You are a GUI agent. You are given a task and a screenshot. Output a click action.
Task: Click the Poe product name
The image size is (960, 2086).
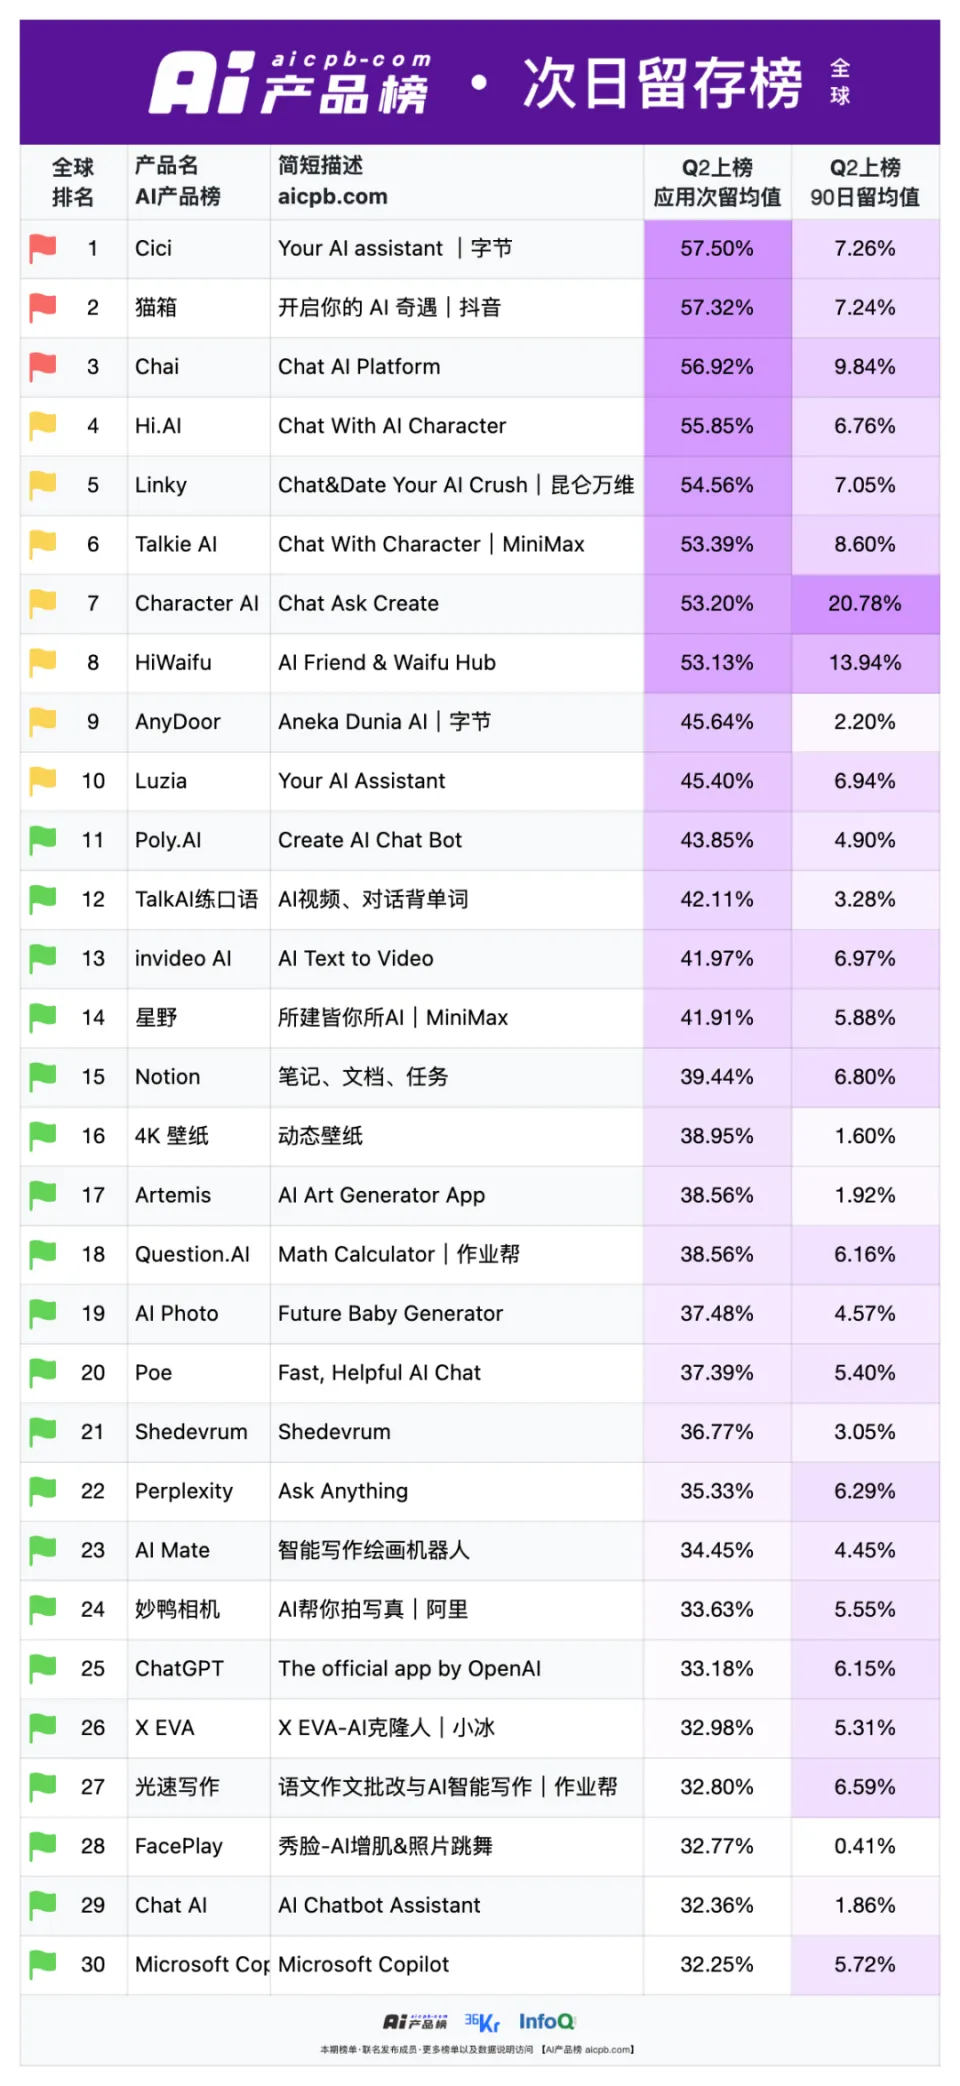(154, 1373)
